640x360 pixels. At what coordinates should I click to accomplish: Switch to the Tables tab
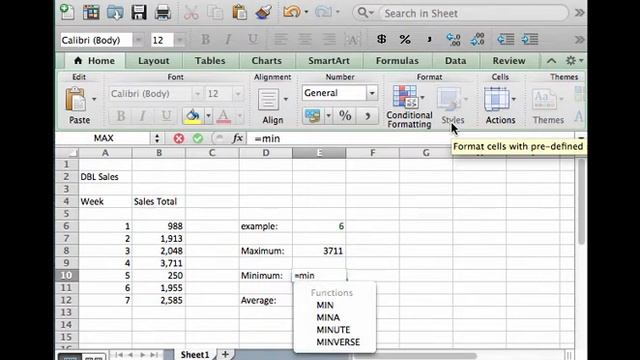pos(210,61)
